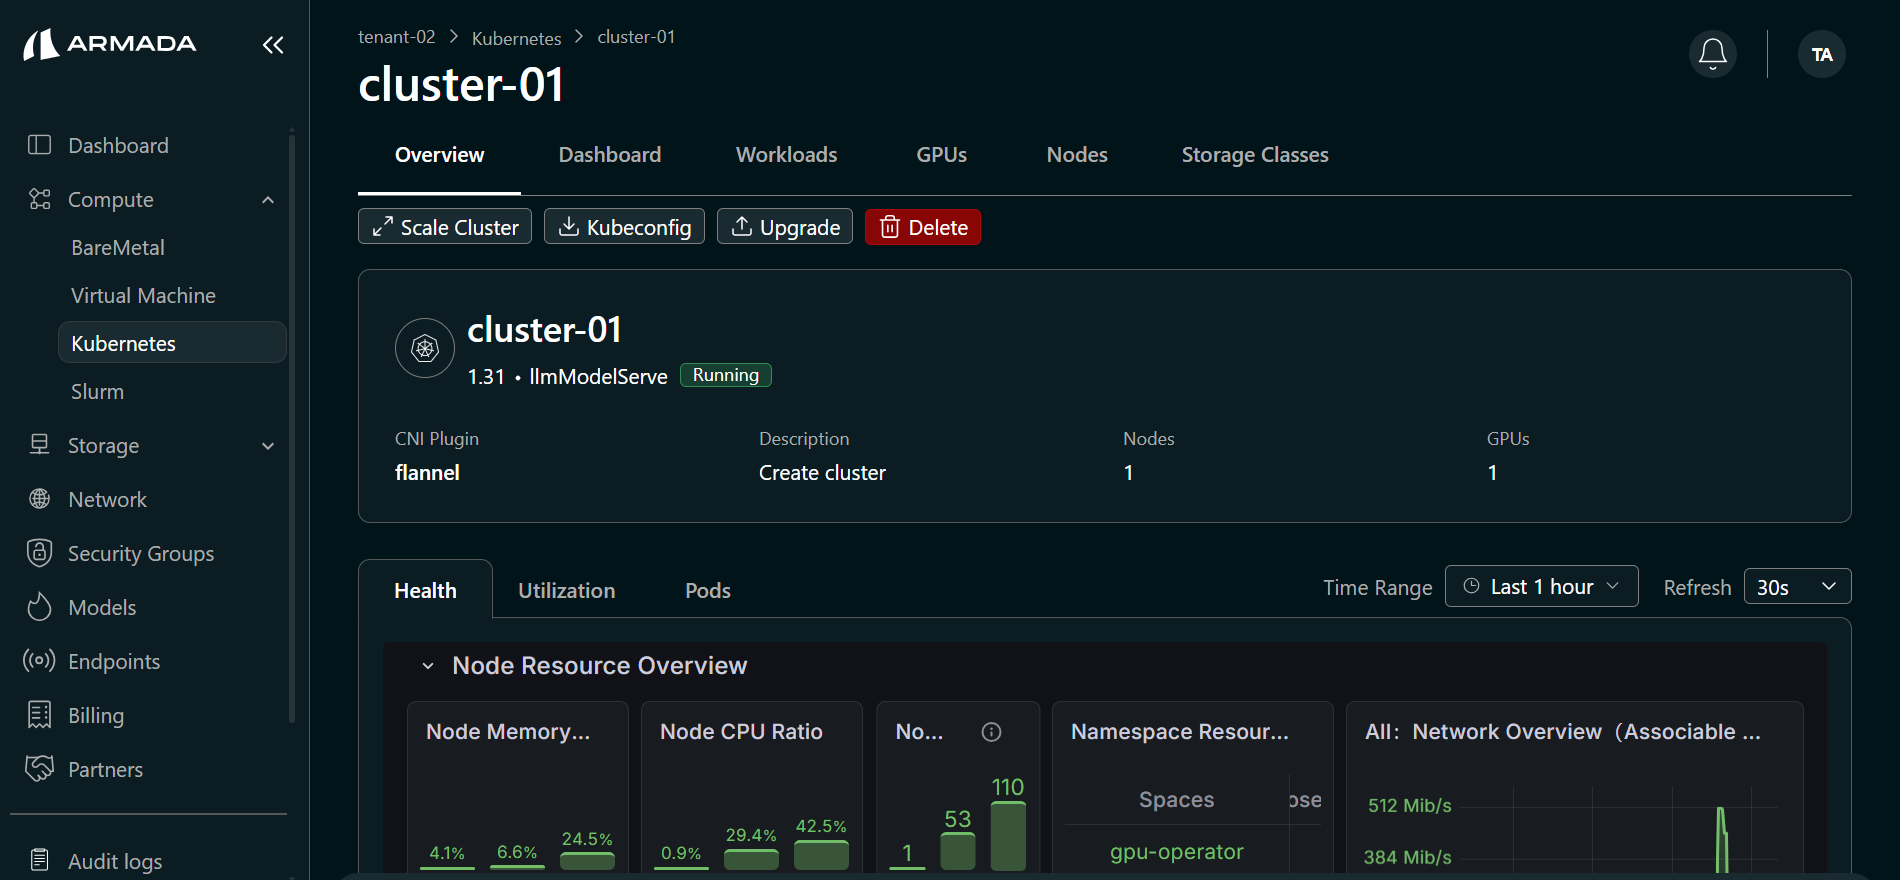1900x880 pixels.
Task: Click the Endpoints broadcast icon
Action: (x=39, y=661)
